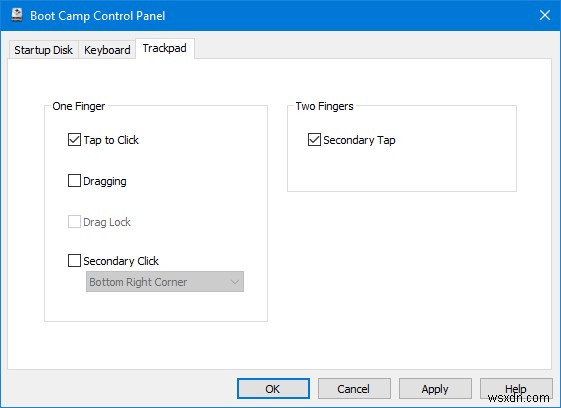
Task: Expand the Bottom Right Corner dropdown
Action: click(x=165, y=282)
